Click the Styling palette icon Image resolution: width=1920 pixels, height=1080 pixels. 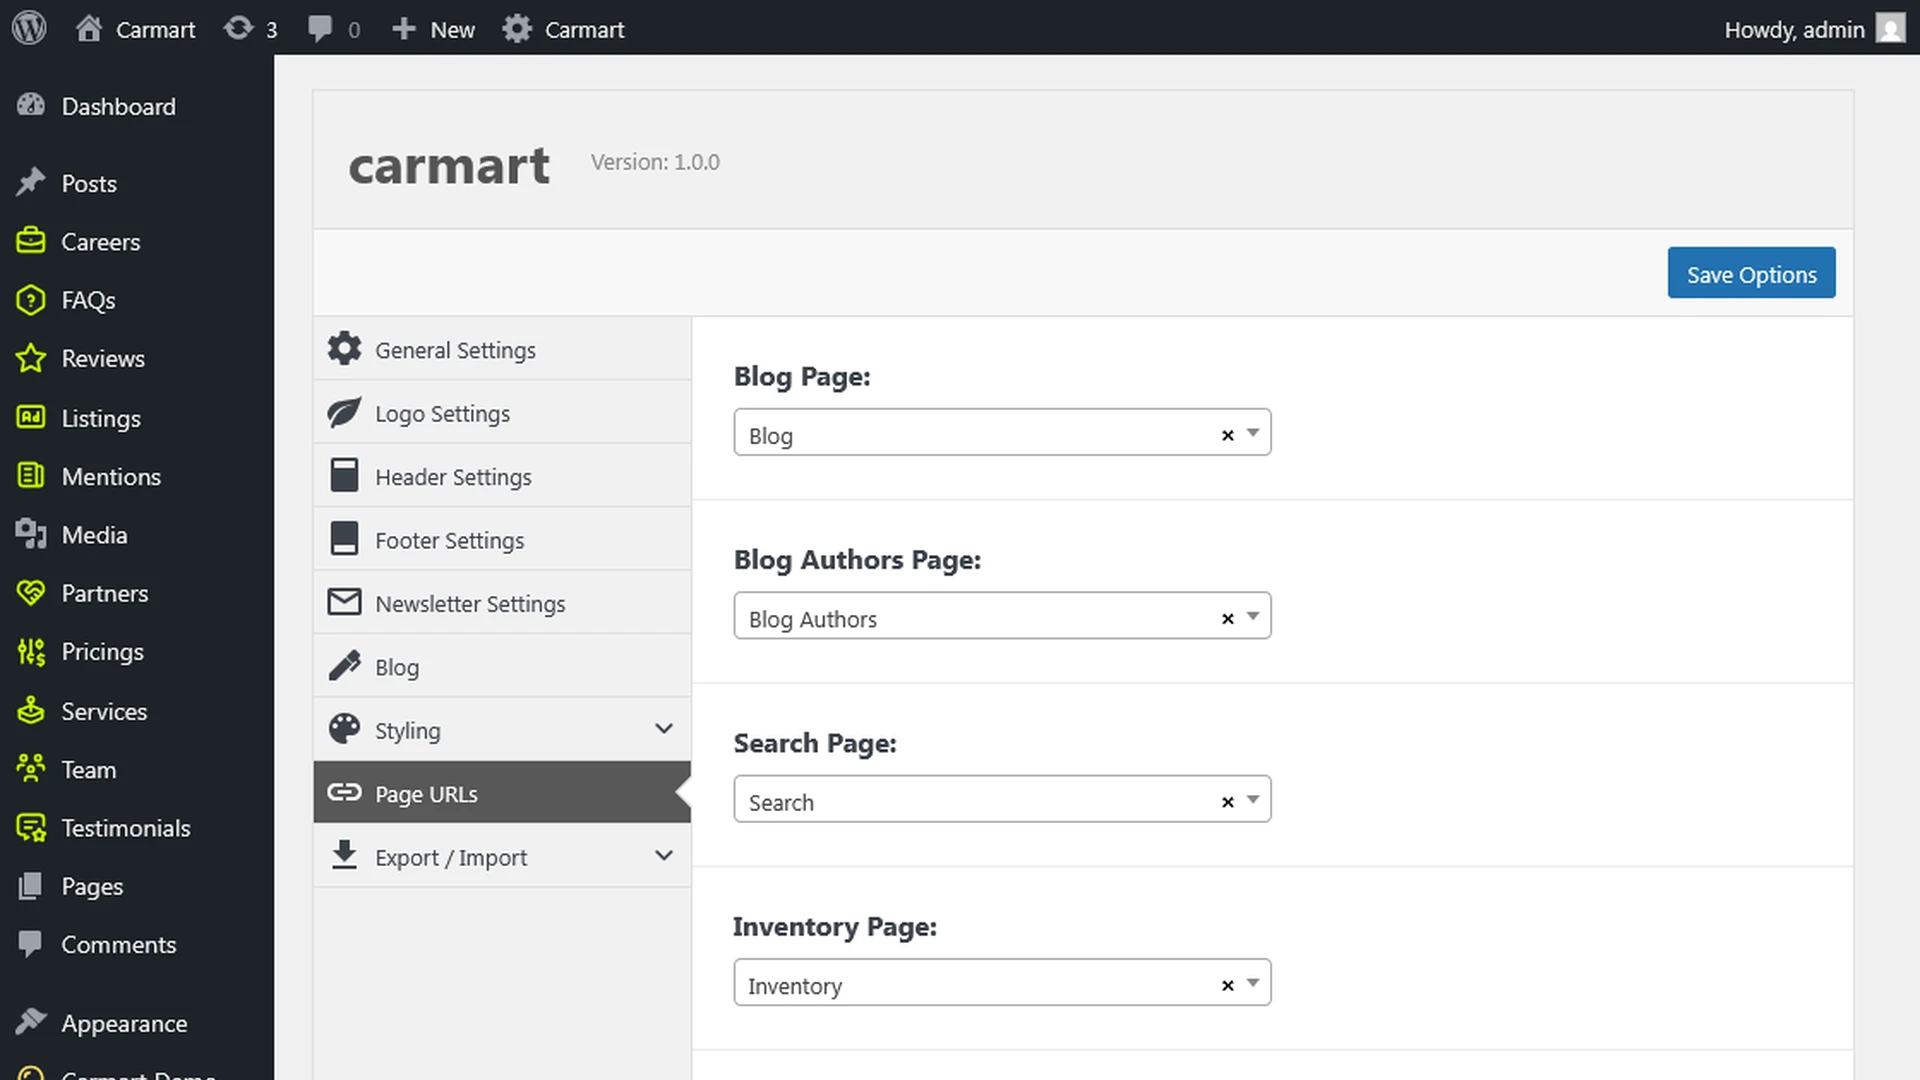[344, 729]
